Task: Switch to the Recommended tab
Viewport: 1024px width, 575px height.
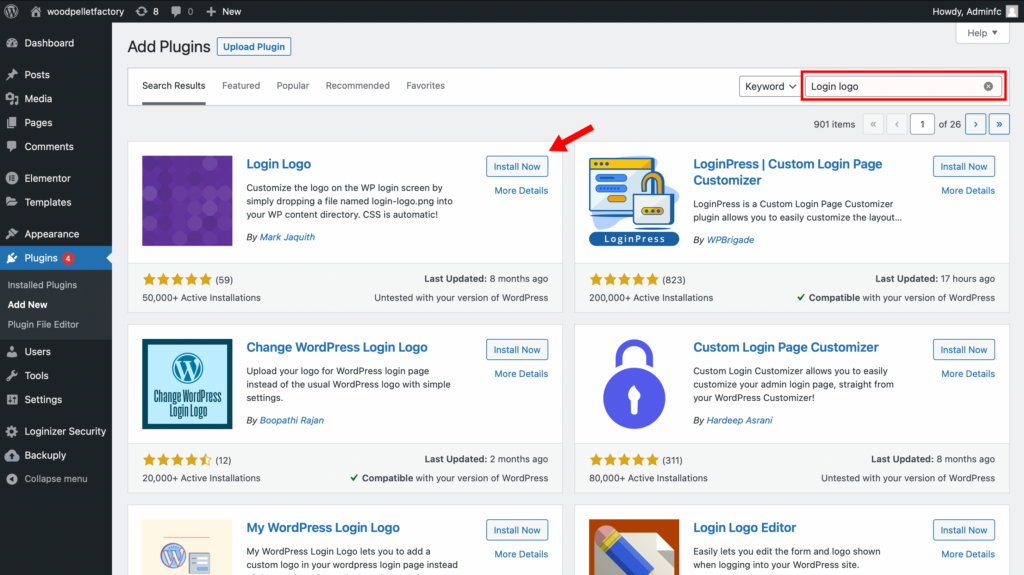Action: pyautogui.click(x=358, y=86)
